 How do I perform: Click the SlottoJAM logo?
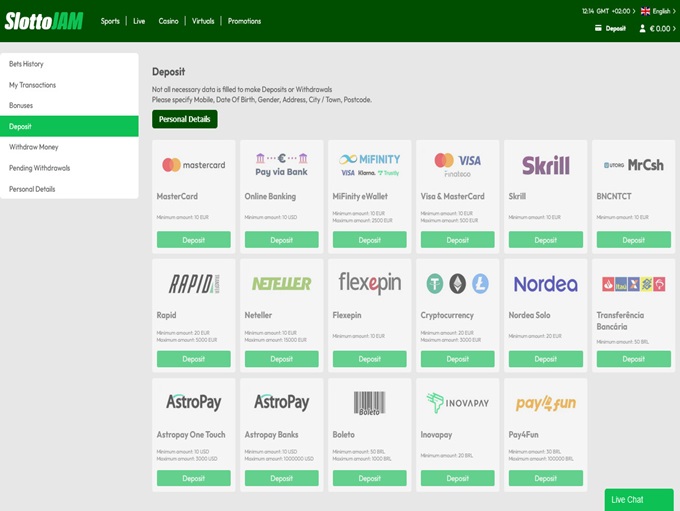[x=44, y=20]
